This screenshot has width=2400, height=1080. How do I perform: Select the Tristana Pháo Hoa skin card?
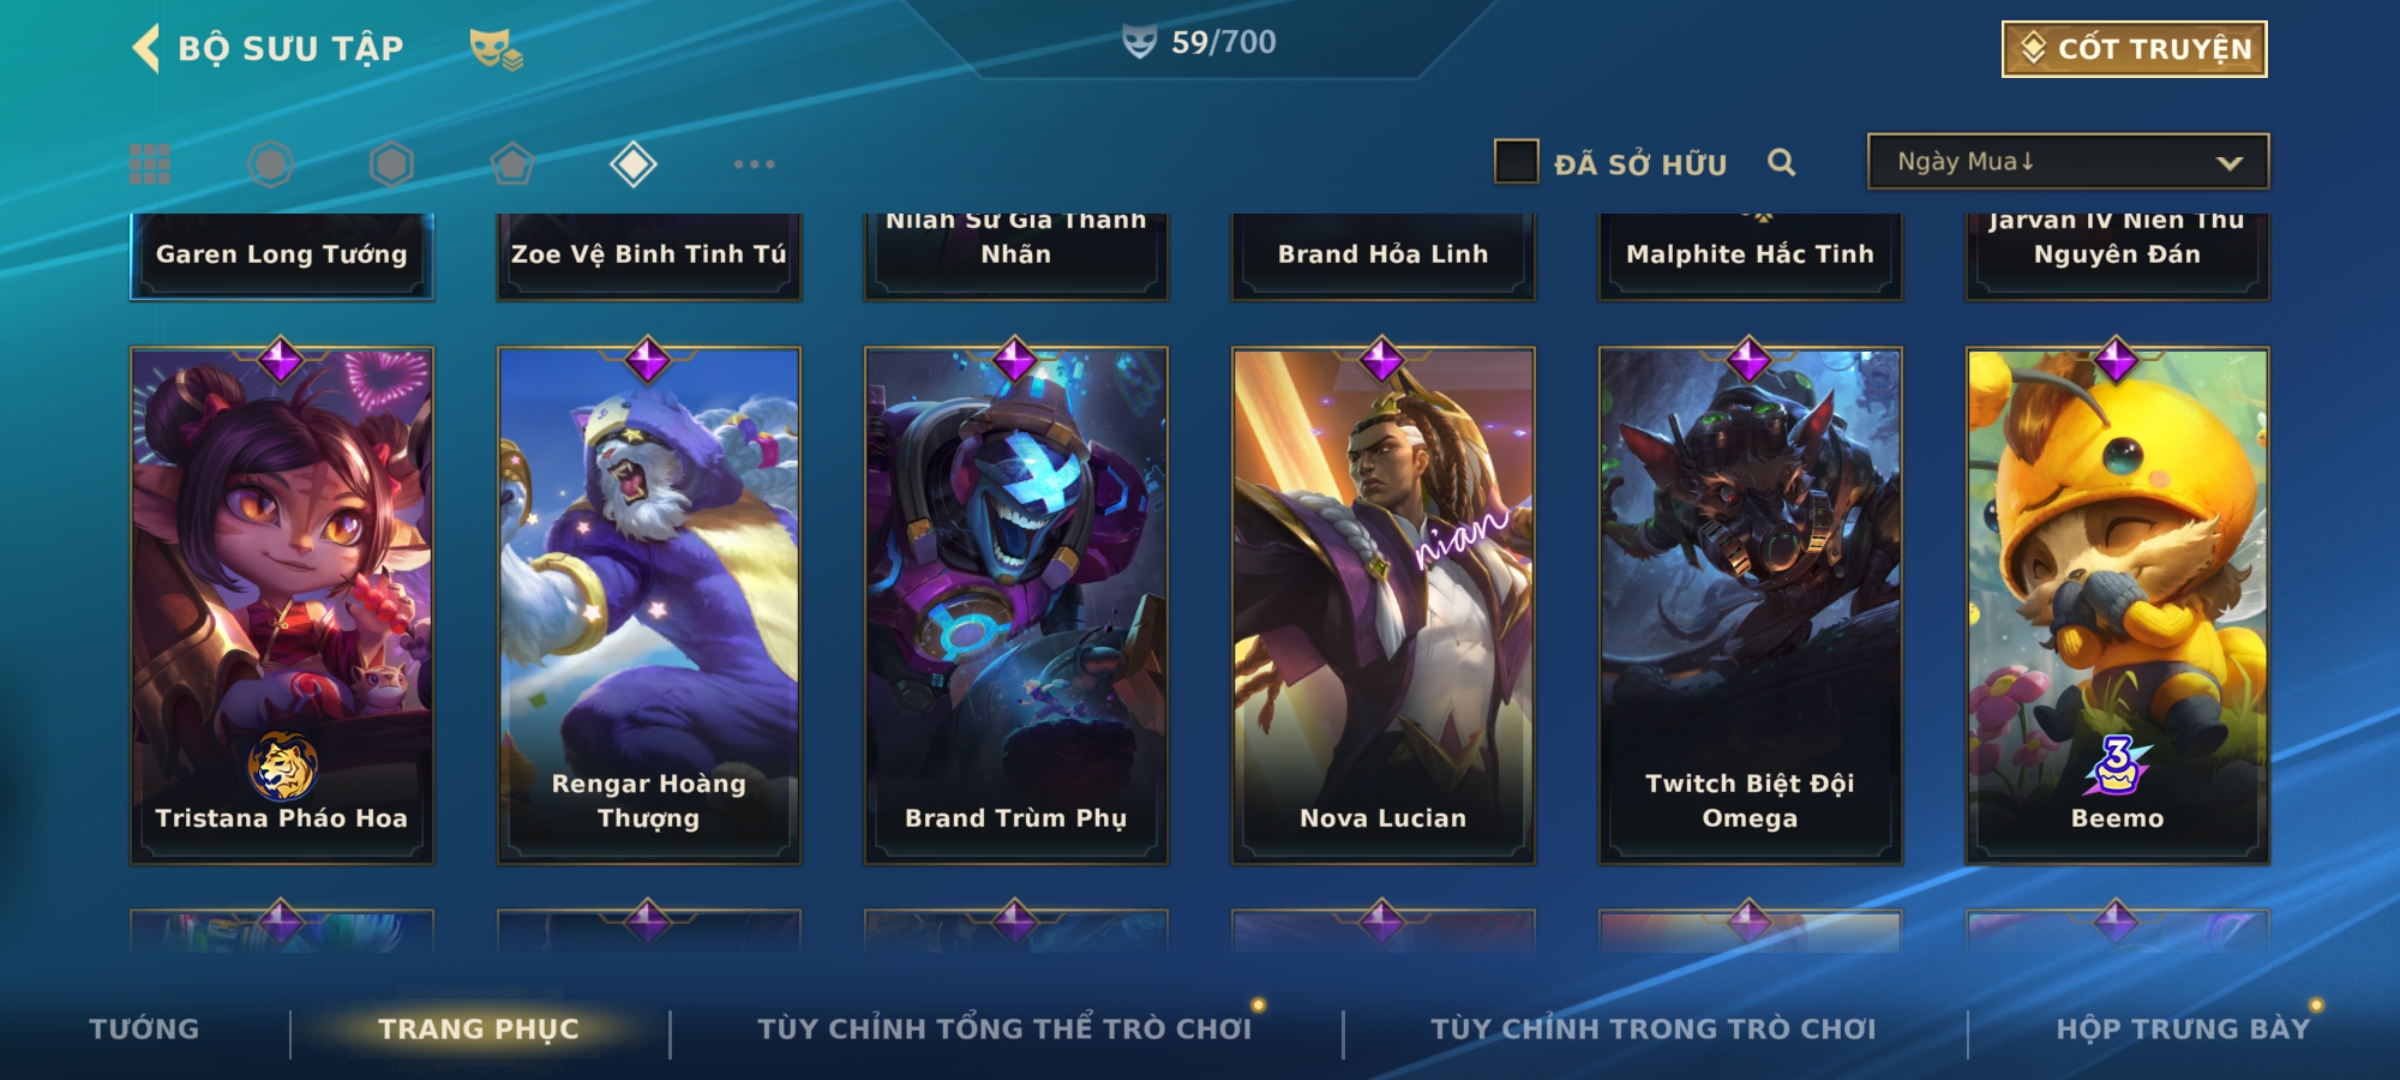pyautogui.click(x=282, y=605)
